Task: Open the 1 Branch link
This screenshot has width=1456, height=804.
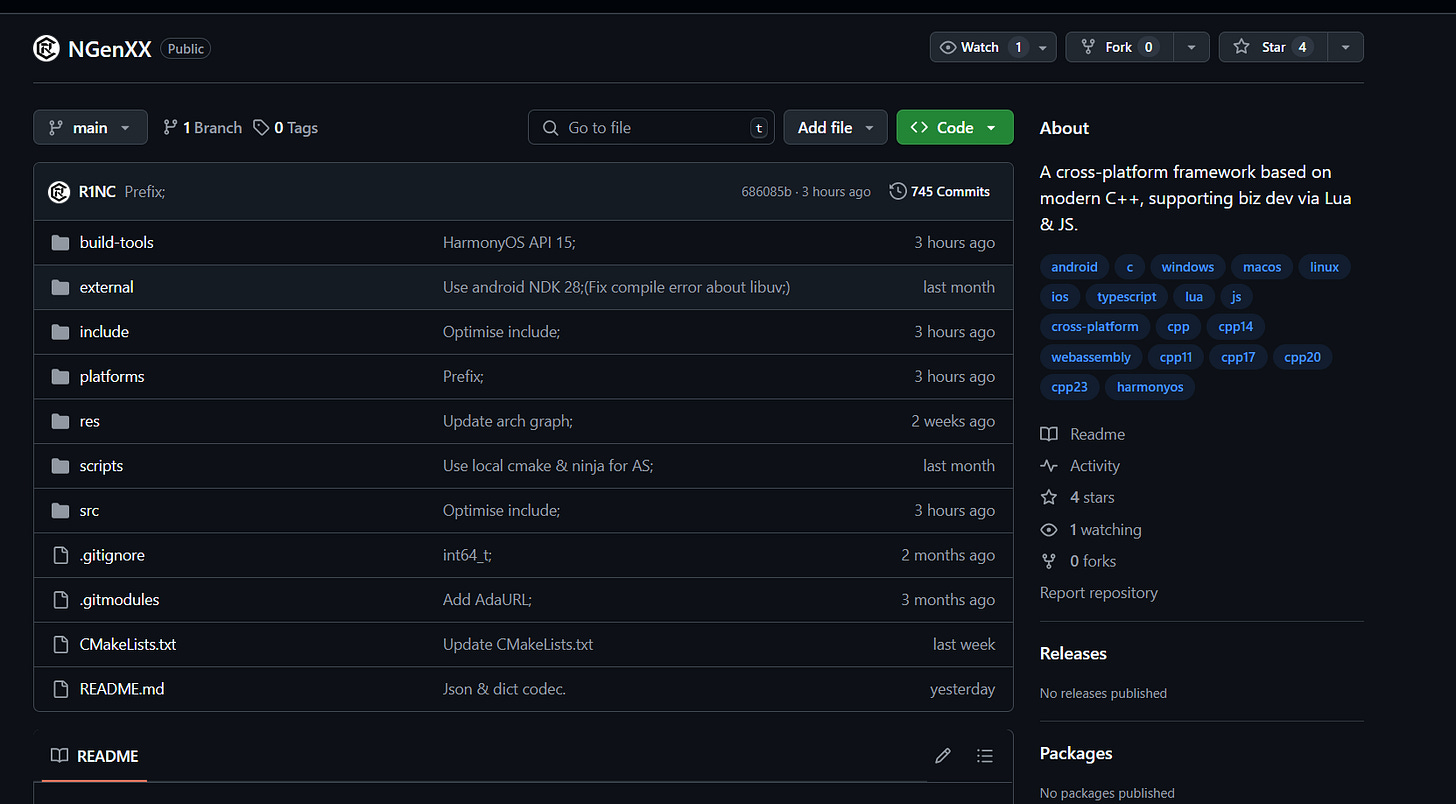Action: 202,128
